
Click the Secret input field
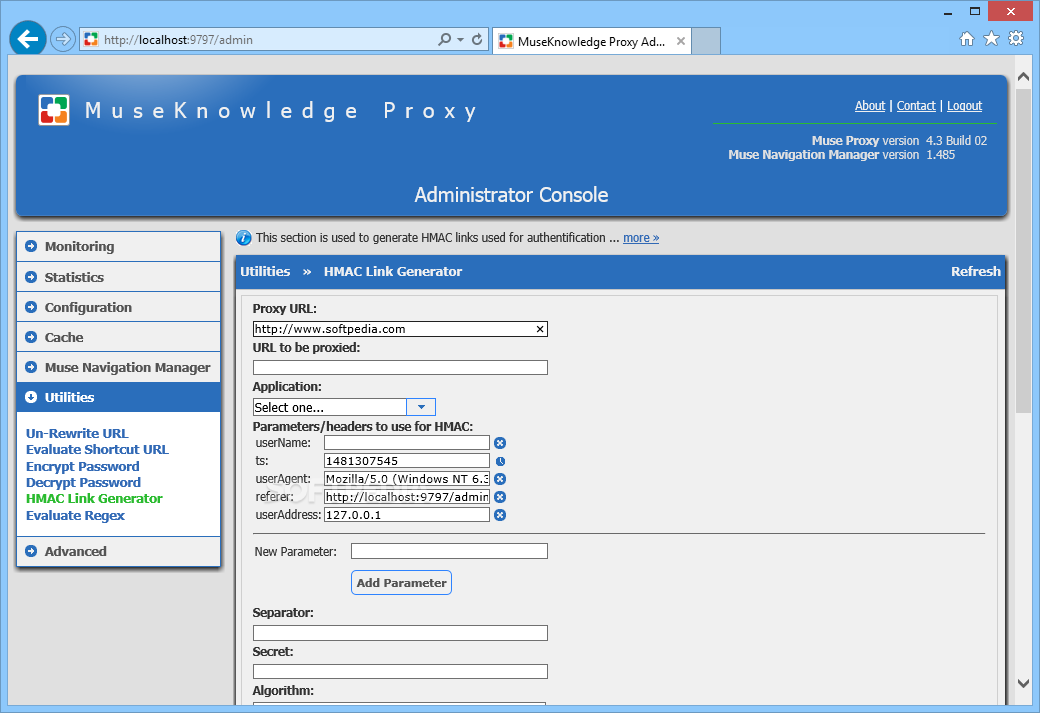tap(400, 671)
